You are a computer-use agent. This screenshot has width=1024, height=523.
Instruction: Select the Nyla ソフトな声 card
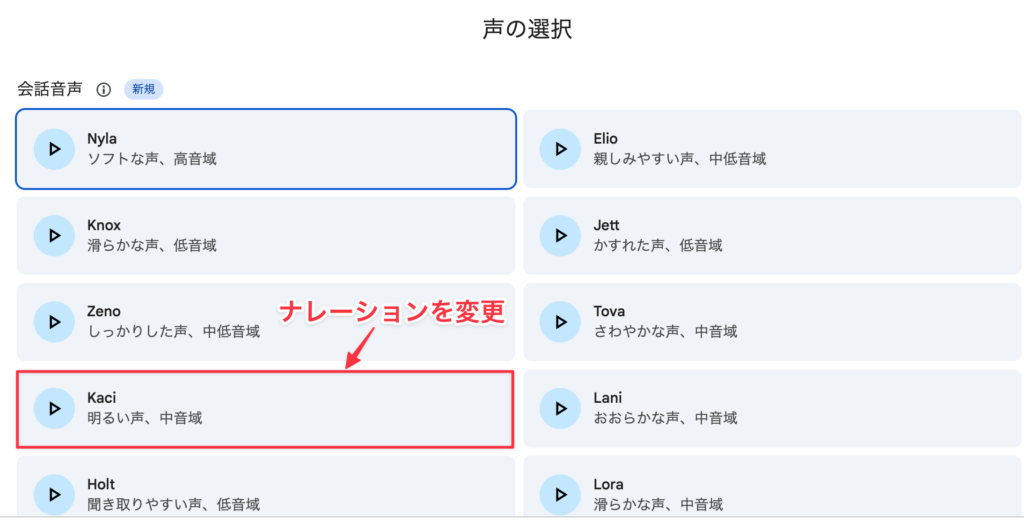click(266, 149)
